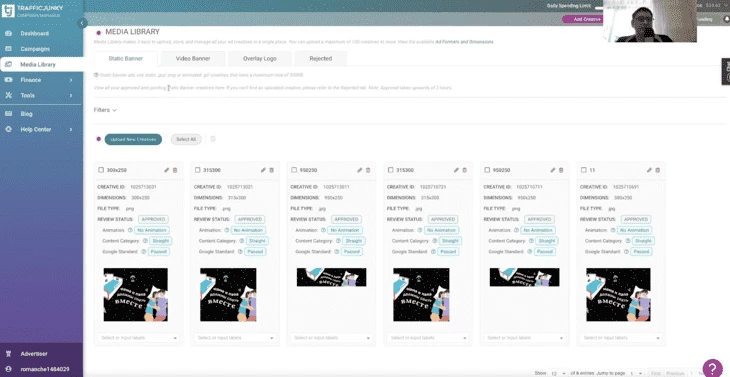Expand the Finance sidebar menu

coord(42,80)
